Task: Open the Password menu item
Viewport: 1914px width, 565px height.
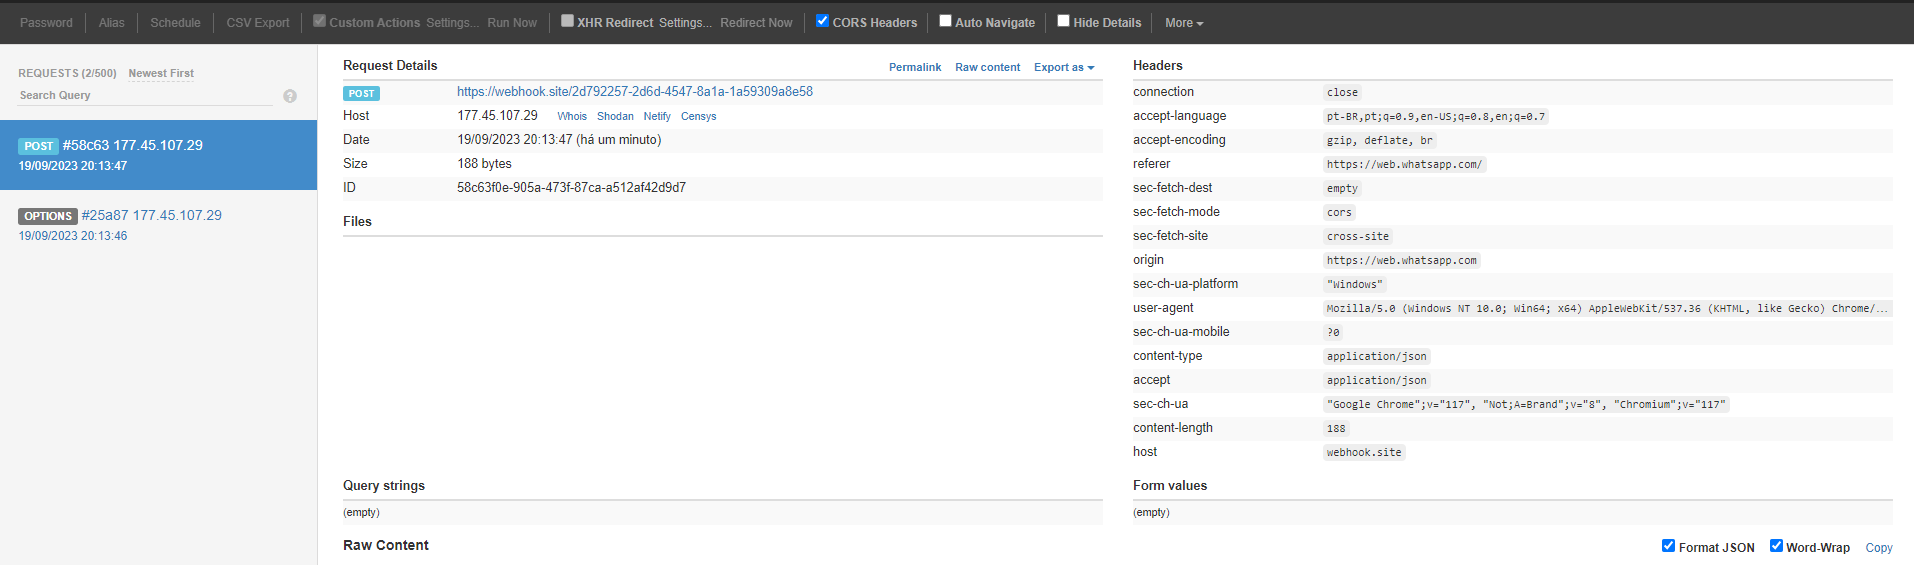Action: (46, 23)
